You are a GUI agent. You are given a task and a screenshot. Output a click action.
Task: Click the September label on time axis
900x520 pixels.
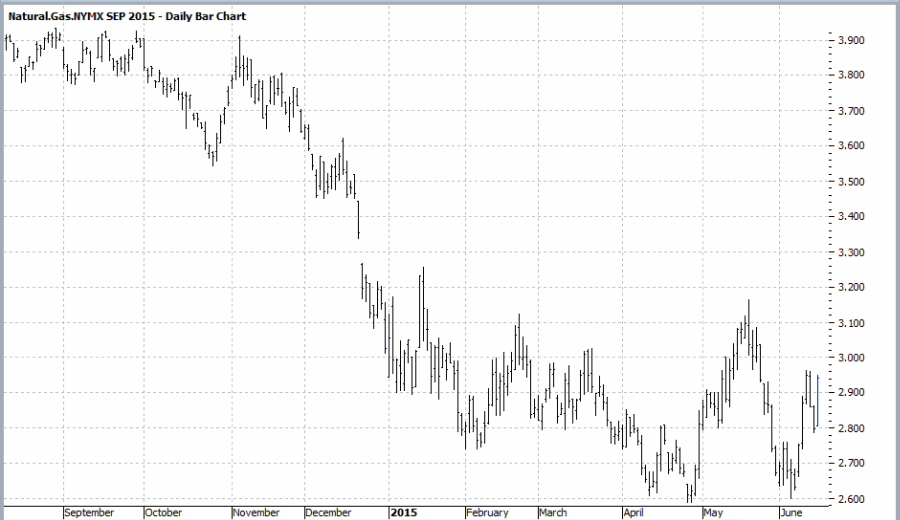(89, 513)
